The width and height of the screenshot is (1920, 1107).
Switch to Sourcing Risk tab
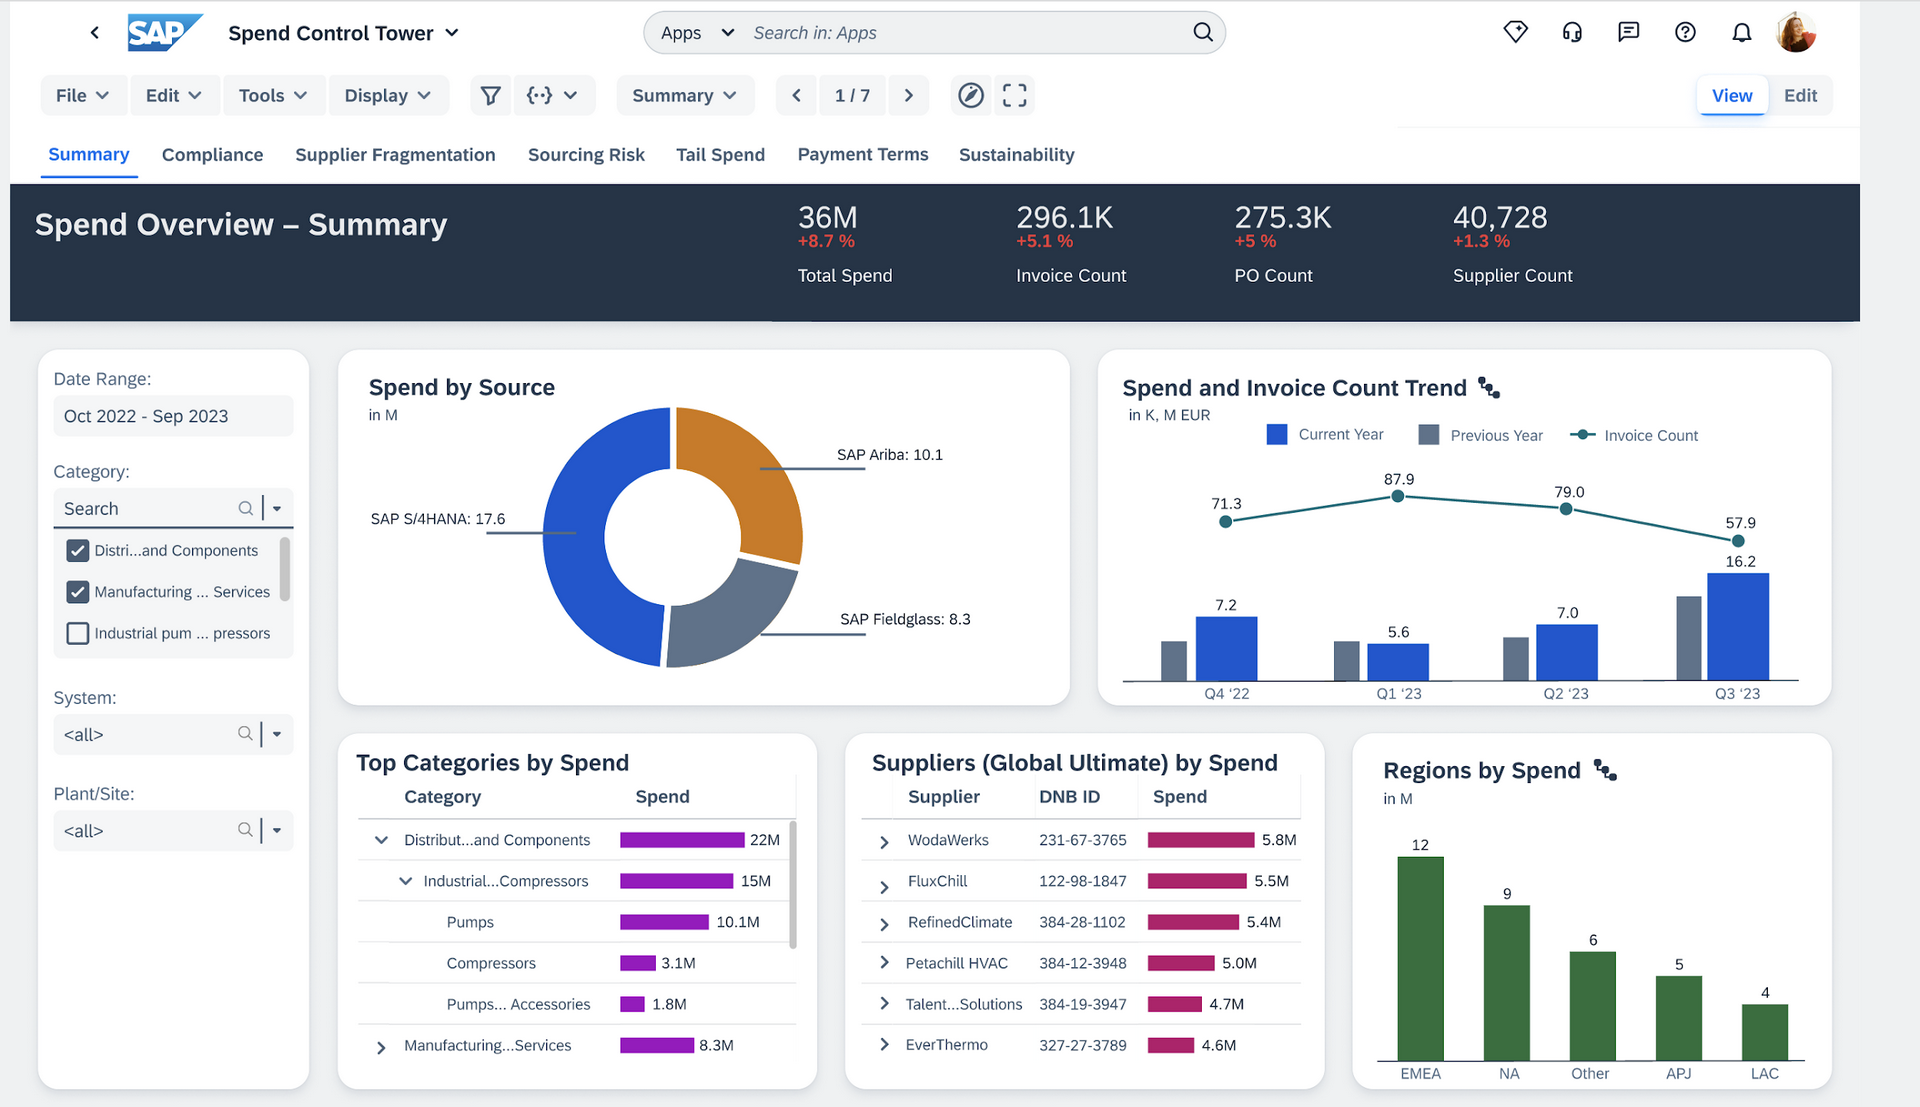point(586,154)
